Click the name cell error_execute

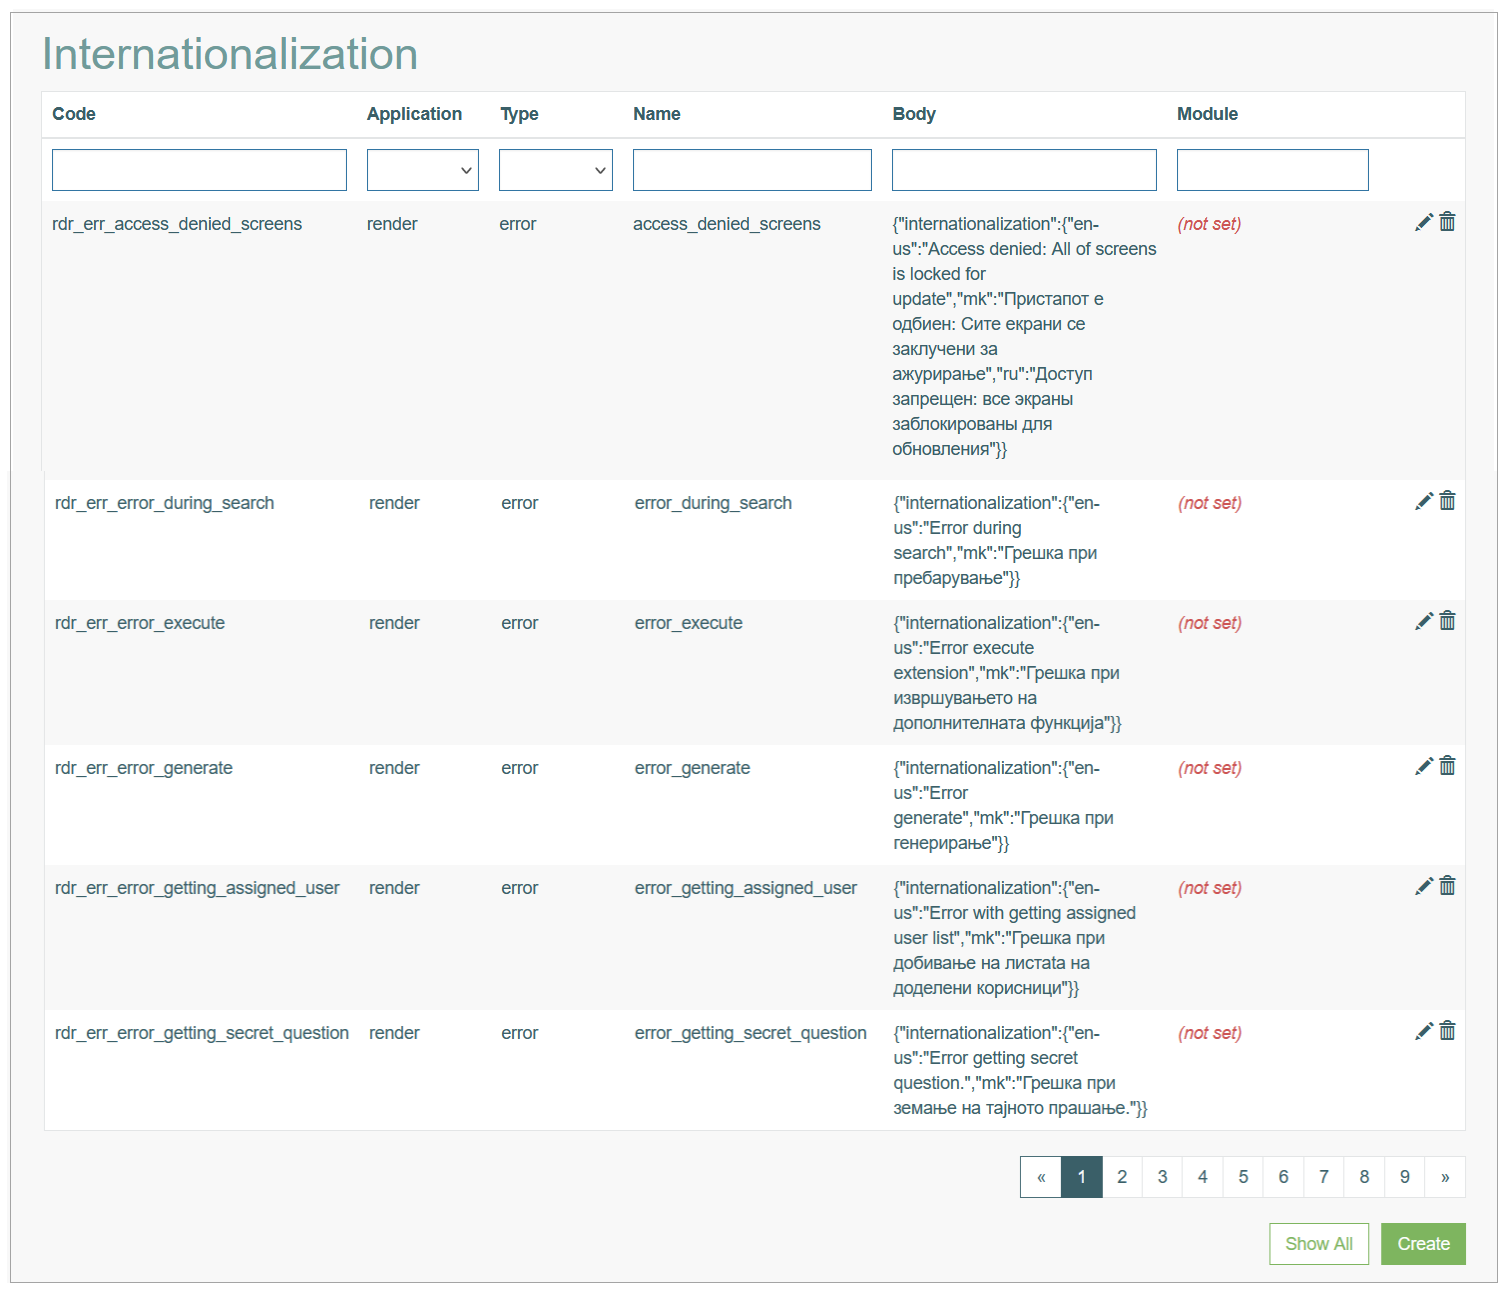(x=689, y=623)
